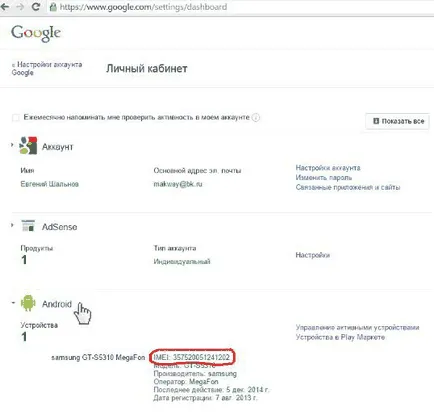Image resolution: width=434 pixels, height=419 pixels.
Task: Click the name Евгений Шальнов
Action: tap(50, 184)
